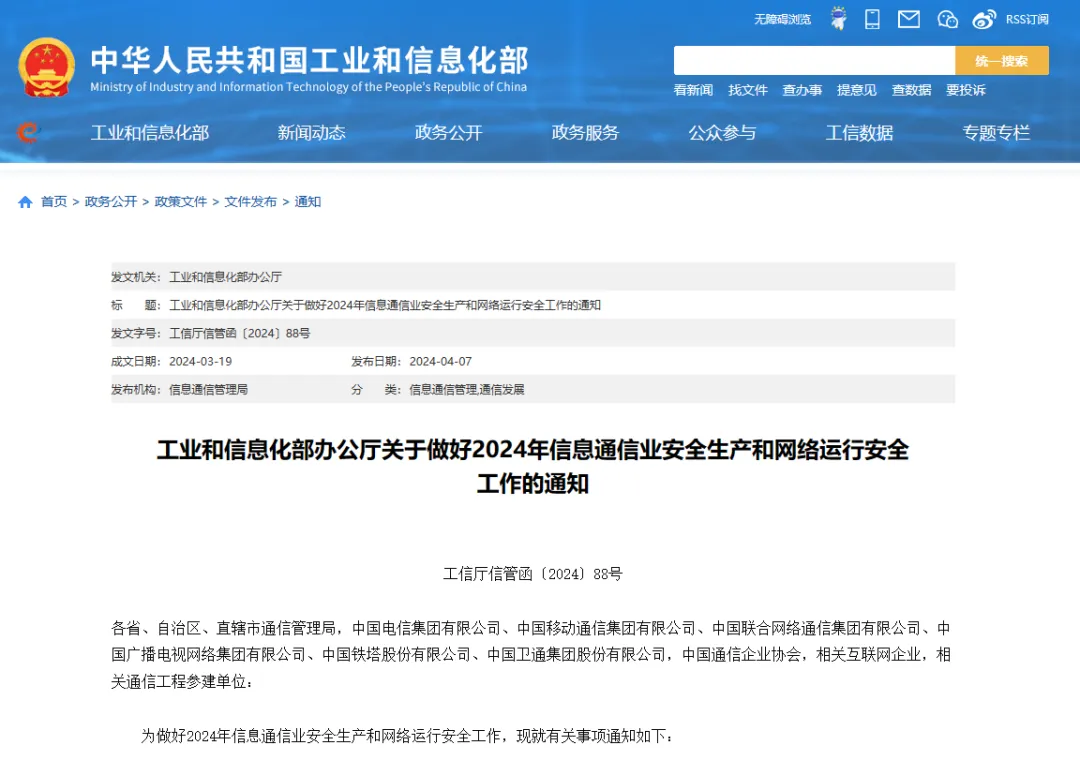The width and height of the screenshot is (1080, 775).
Task: Select the 专题专栏 navigation tab
Action: [996, 133]
